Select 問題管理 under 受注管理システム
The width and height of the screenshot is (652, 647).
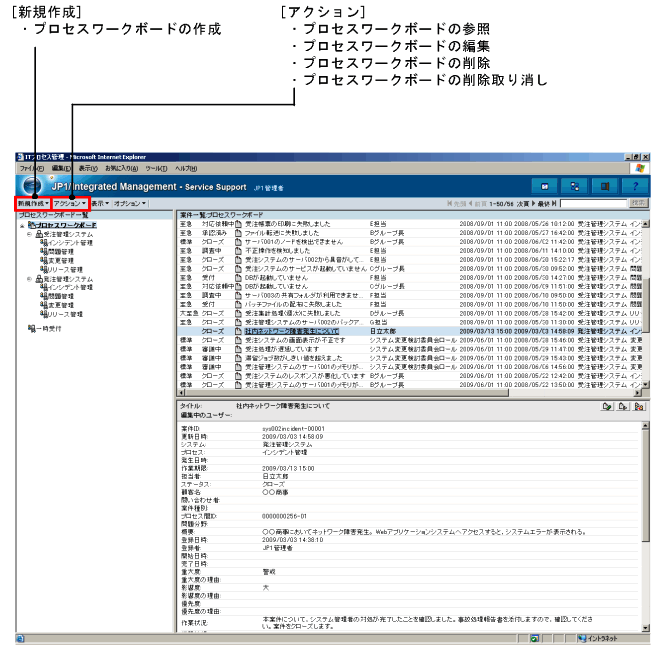(61, 252)
